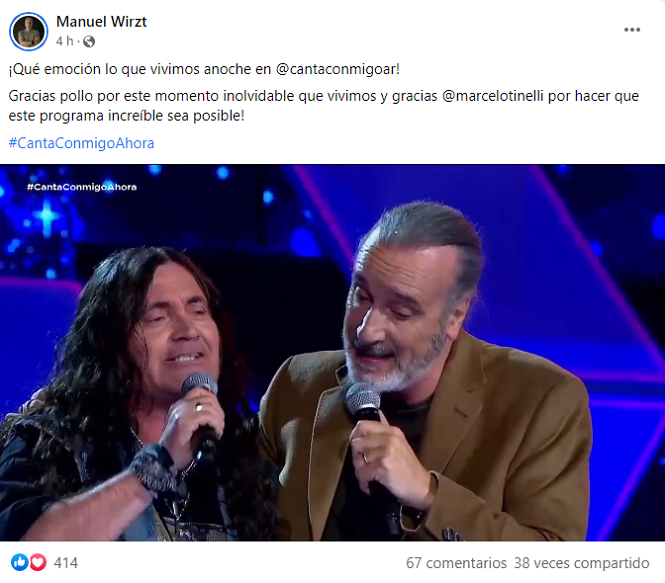Click the blue like reaction icon

pos(20,562)
